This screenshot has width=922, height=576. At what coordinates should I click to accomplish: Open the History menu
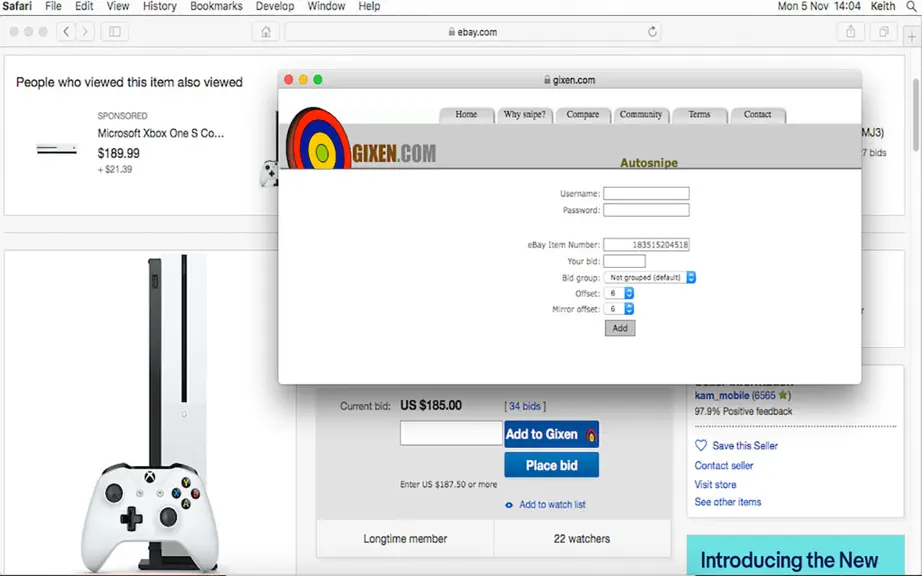point(160,6)
